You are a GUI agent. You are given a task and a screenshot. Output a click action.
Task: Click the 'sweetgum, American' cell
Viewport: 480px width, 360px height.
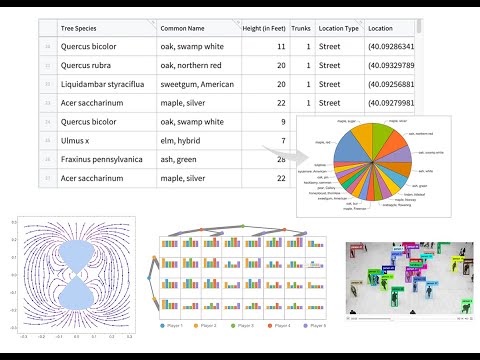[x=199, y=84]
